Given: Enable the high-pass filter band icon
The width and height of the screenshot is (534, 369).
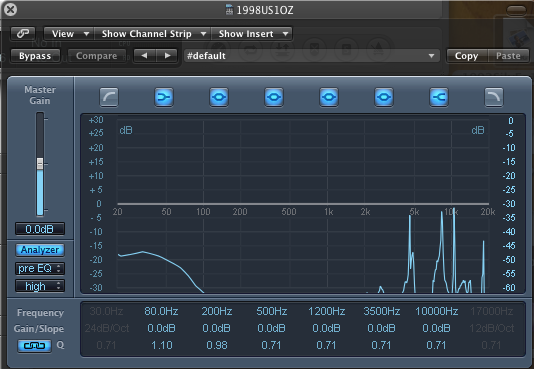Looking at the screenshot, I should coord(109,97).
